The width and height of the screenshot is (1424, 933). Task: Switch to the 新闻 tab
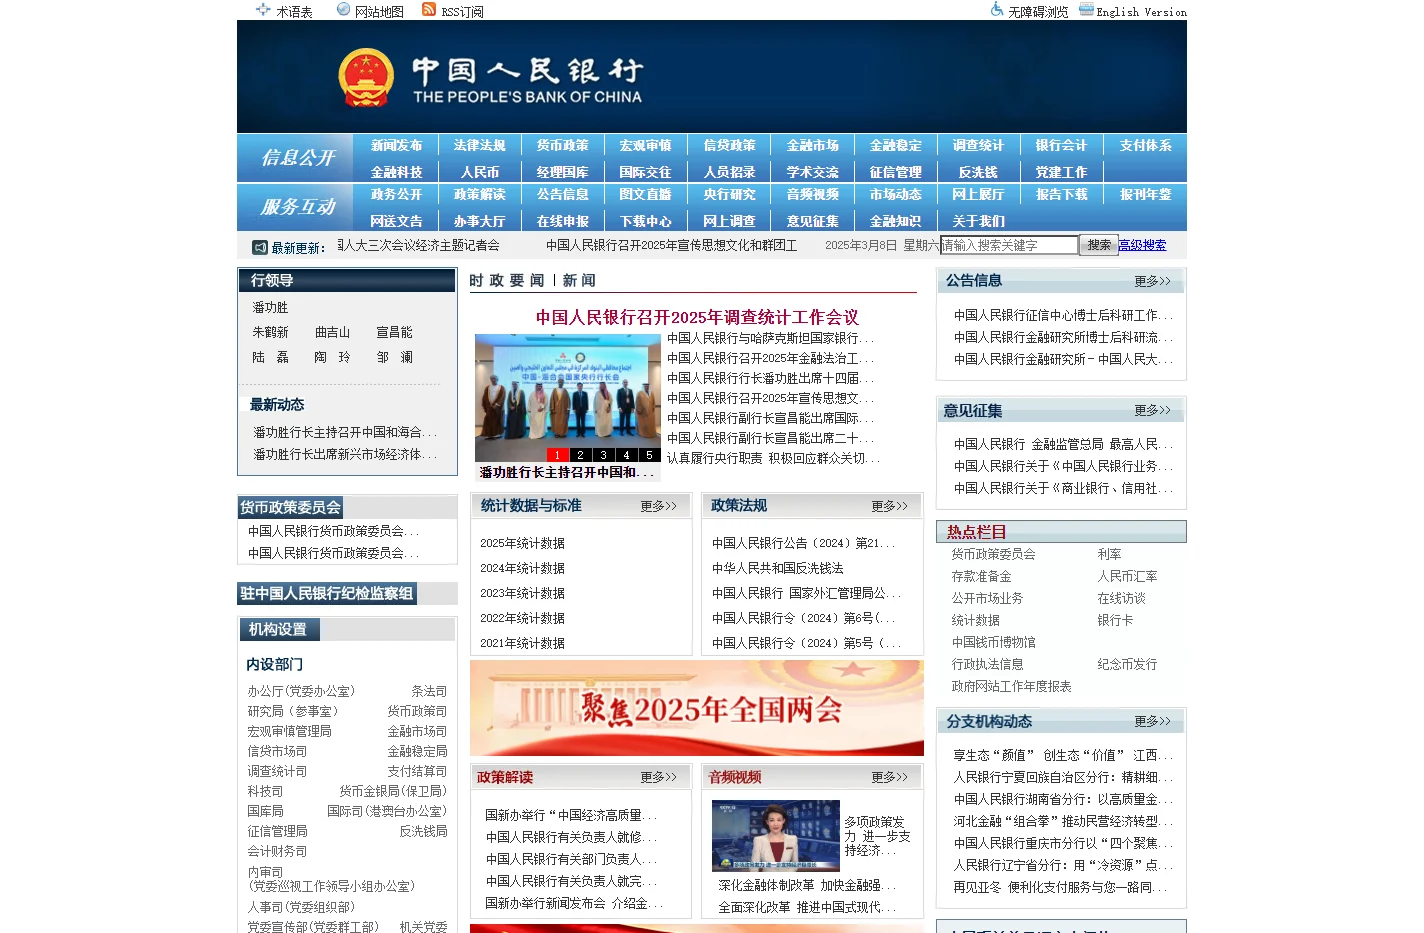pos(579,281)
